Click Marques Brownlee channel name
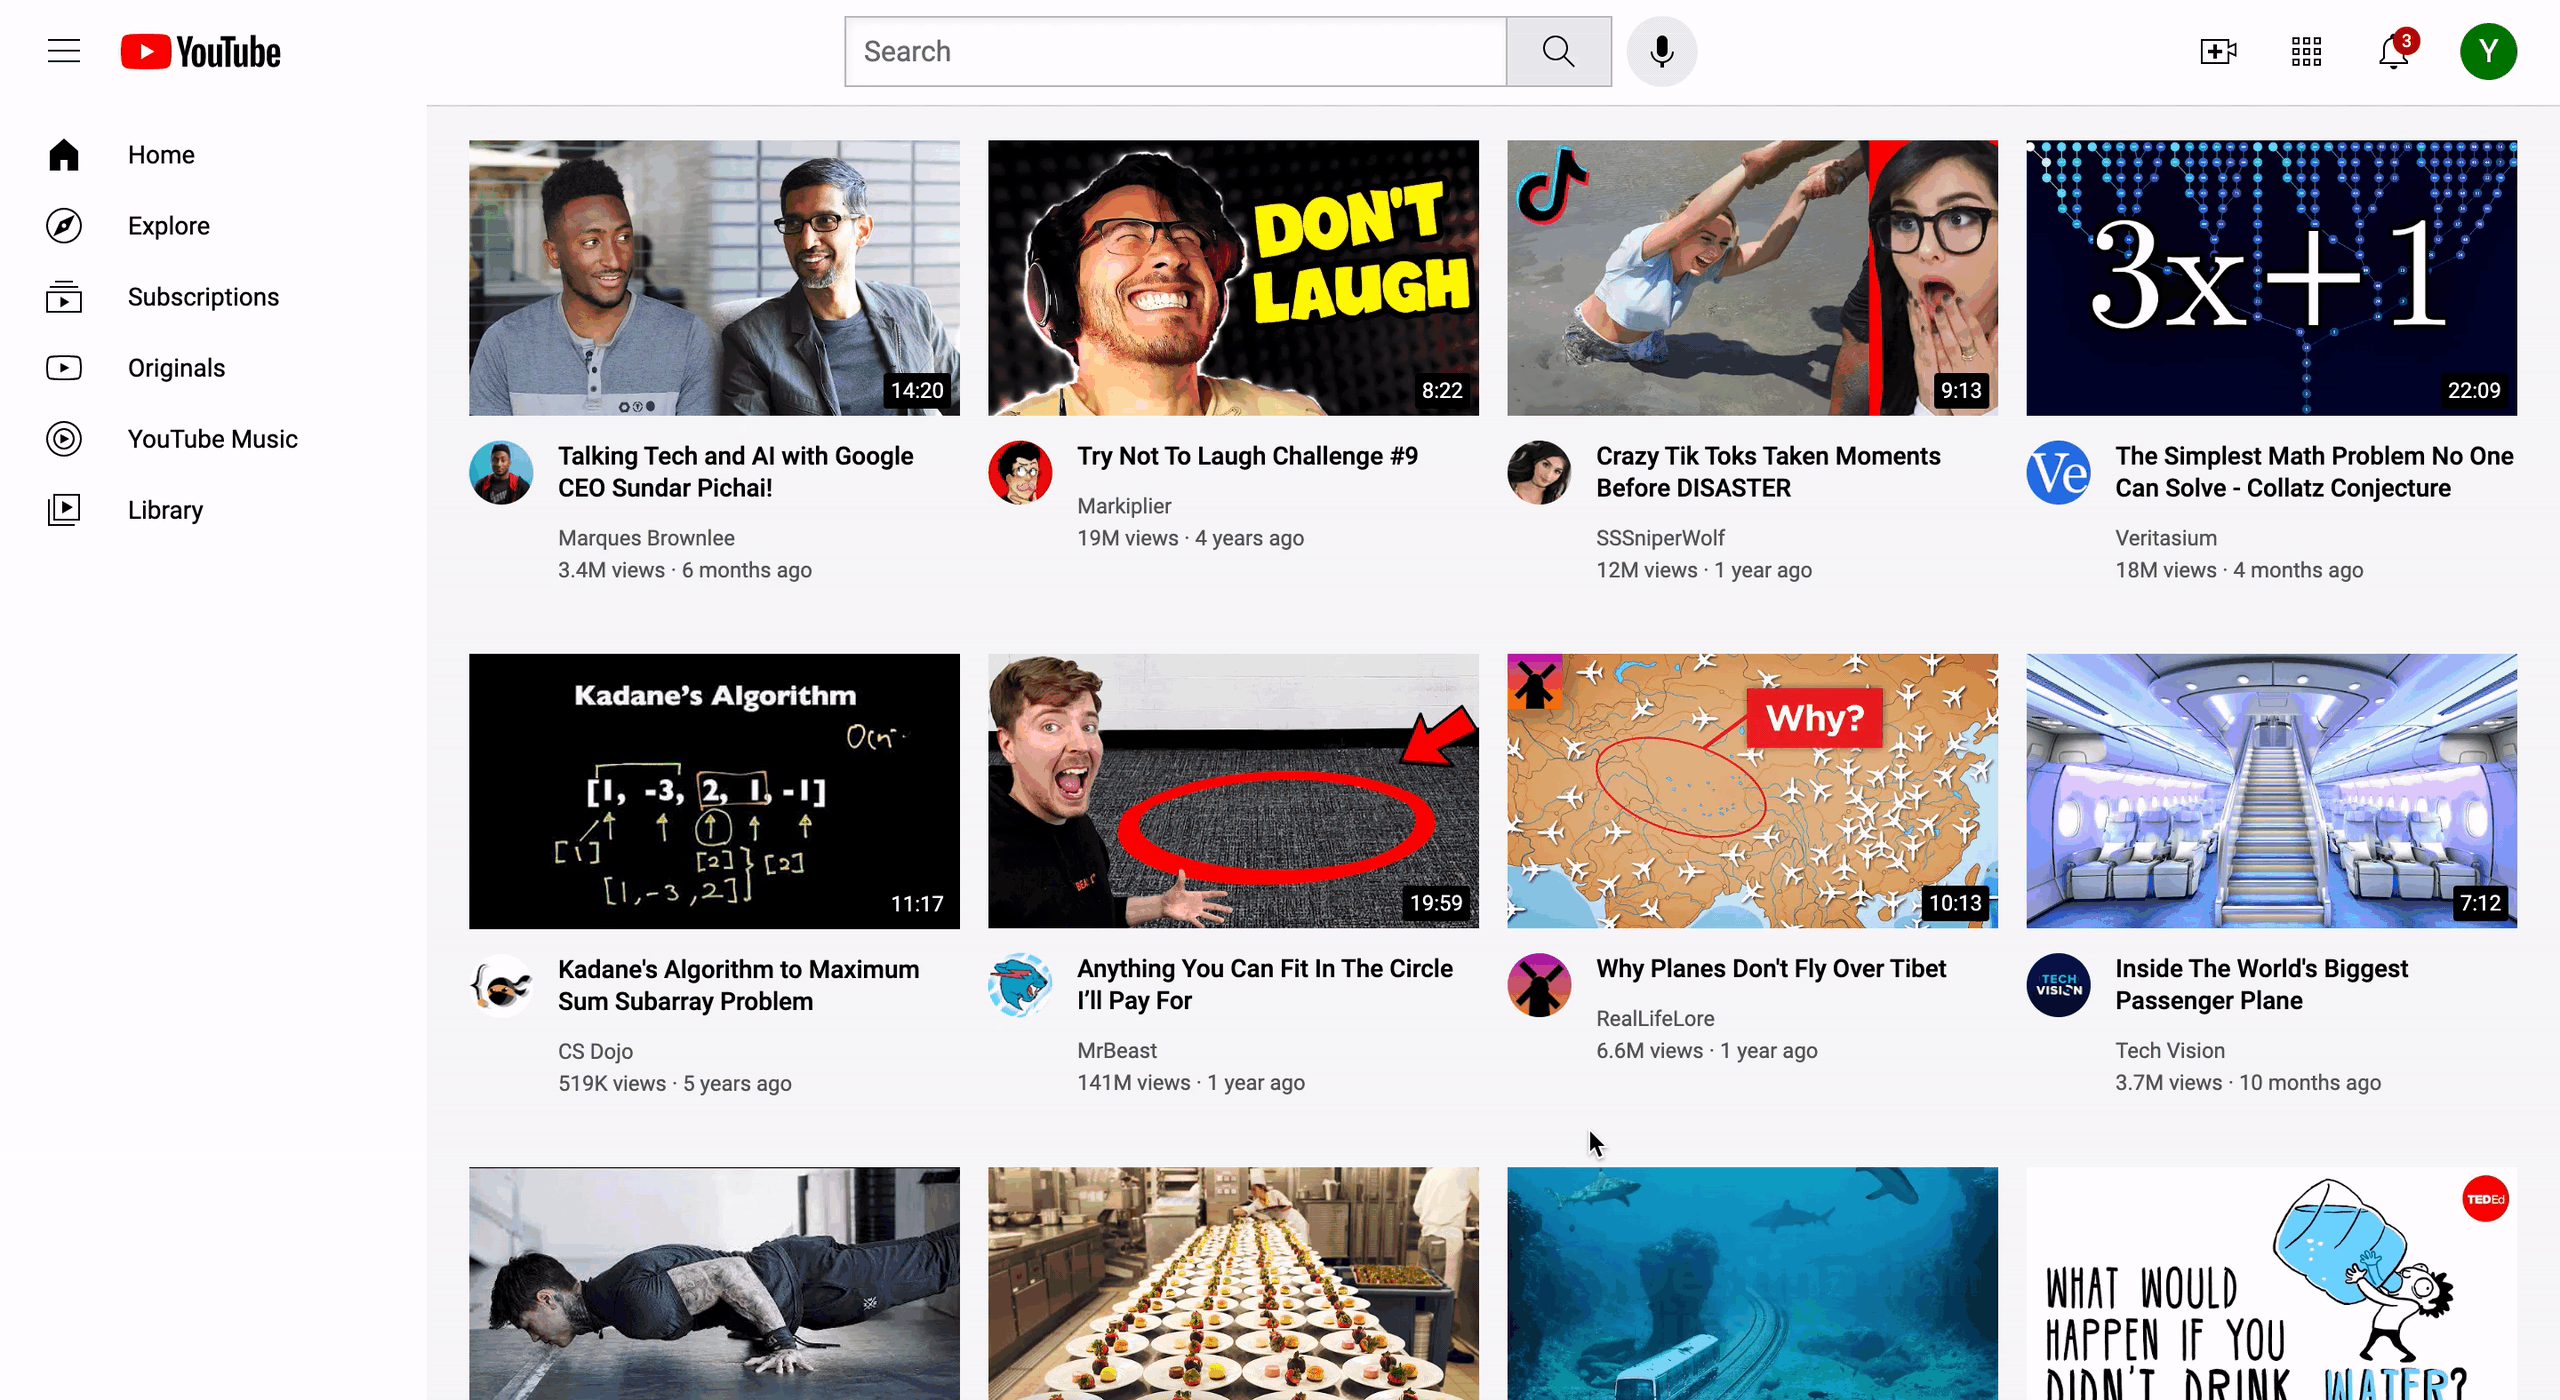The image size is (2560, 1400). tap(646, 538)
